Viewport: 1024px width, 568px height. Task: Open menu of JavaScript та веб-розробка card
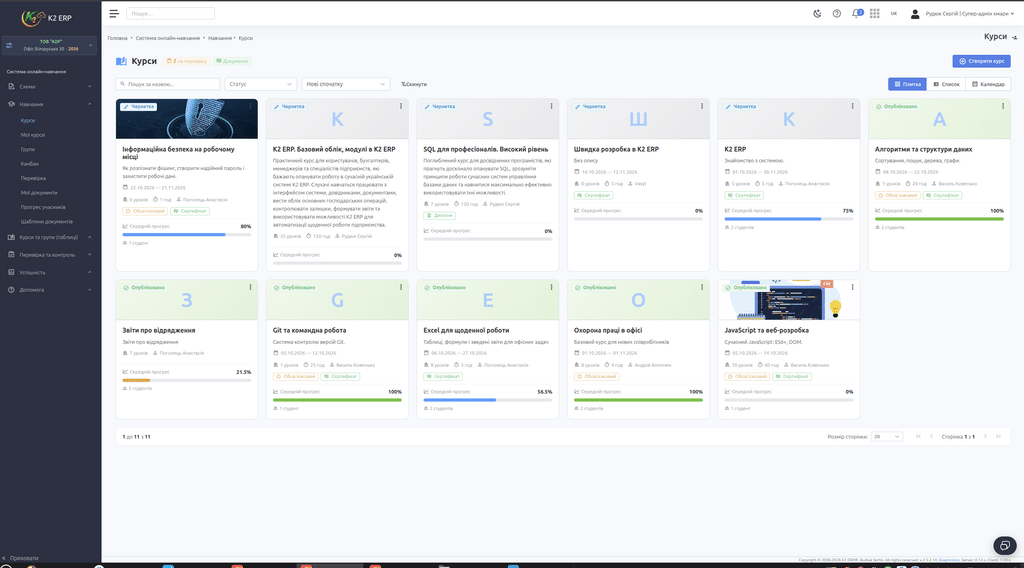852,287
